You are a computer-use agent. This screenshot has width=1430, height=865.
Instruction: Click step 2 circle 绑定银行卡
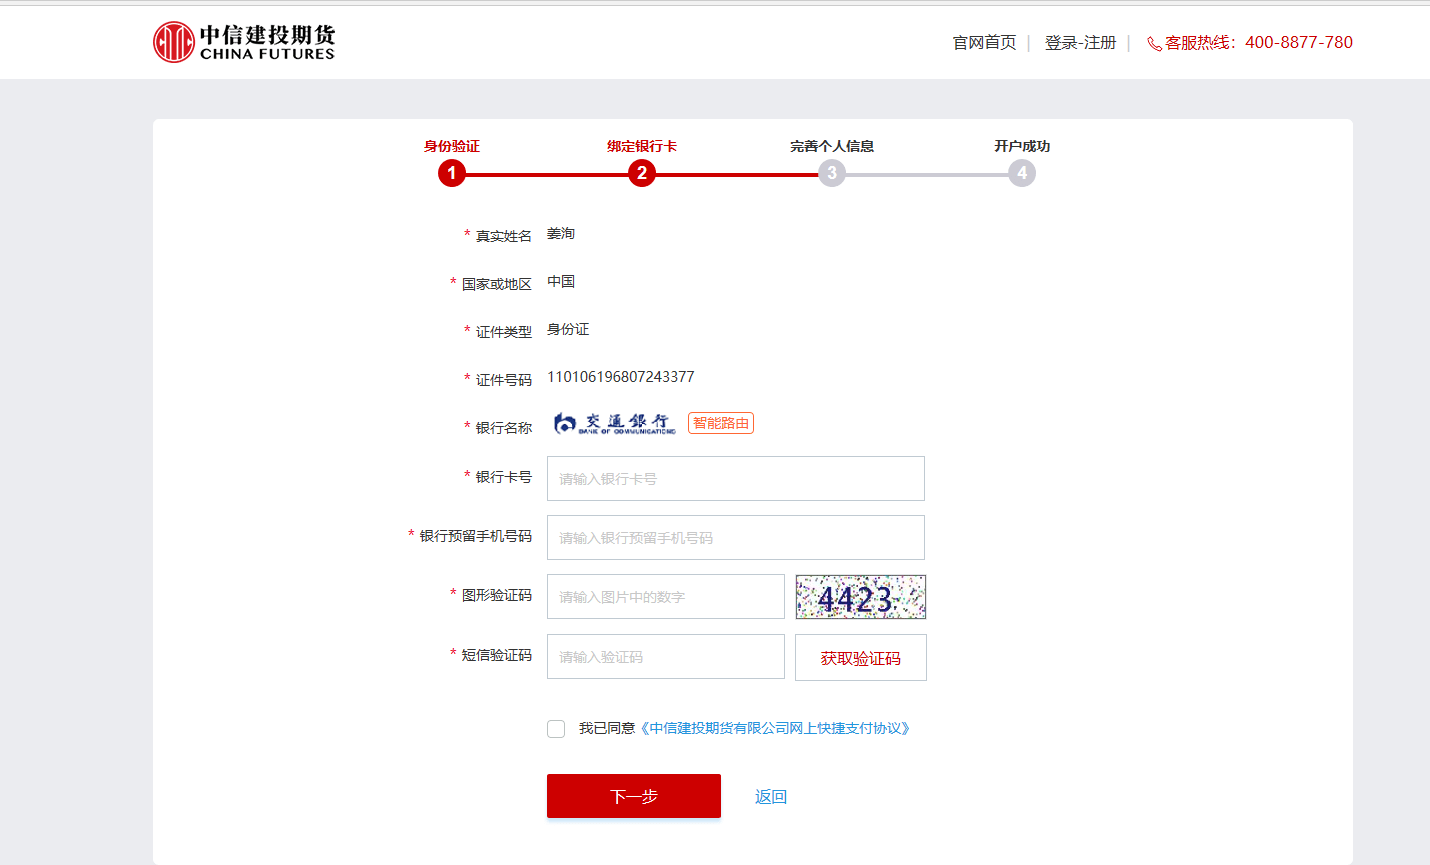(642, 173)
